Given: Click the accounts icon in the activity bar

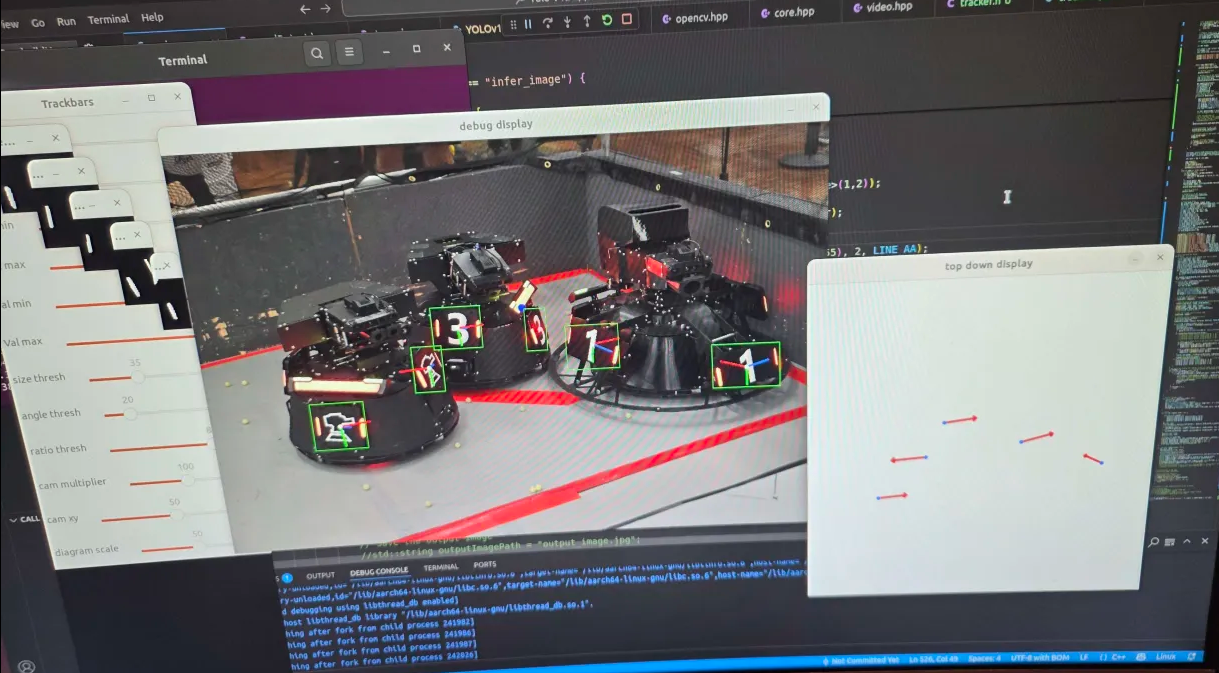Looking at the screenshot, I should (x=27, y=665).
